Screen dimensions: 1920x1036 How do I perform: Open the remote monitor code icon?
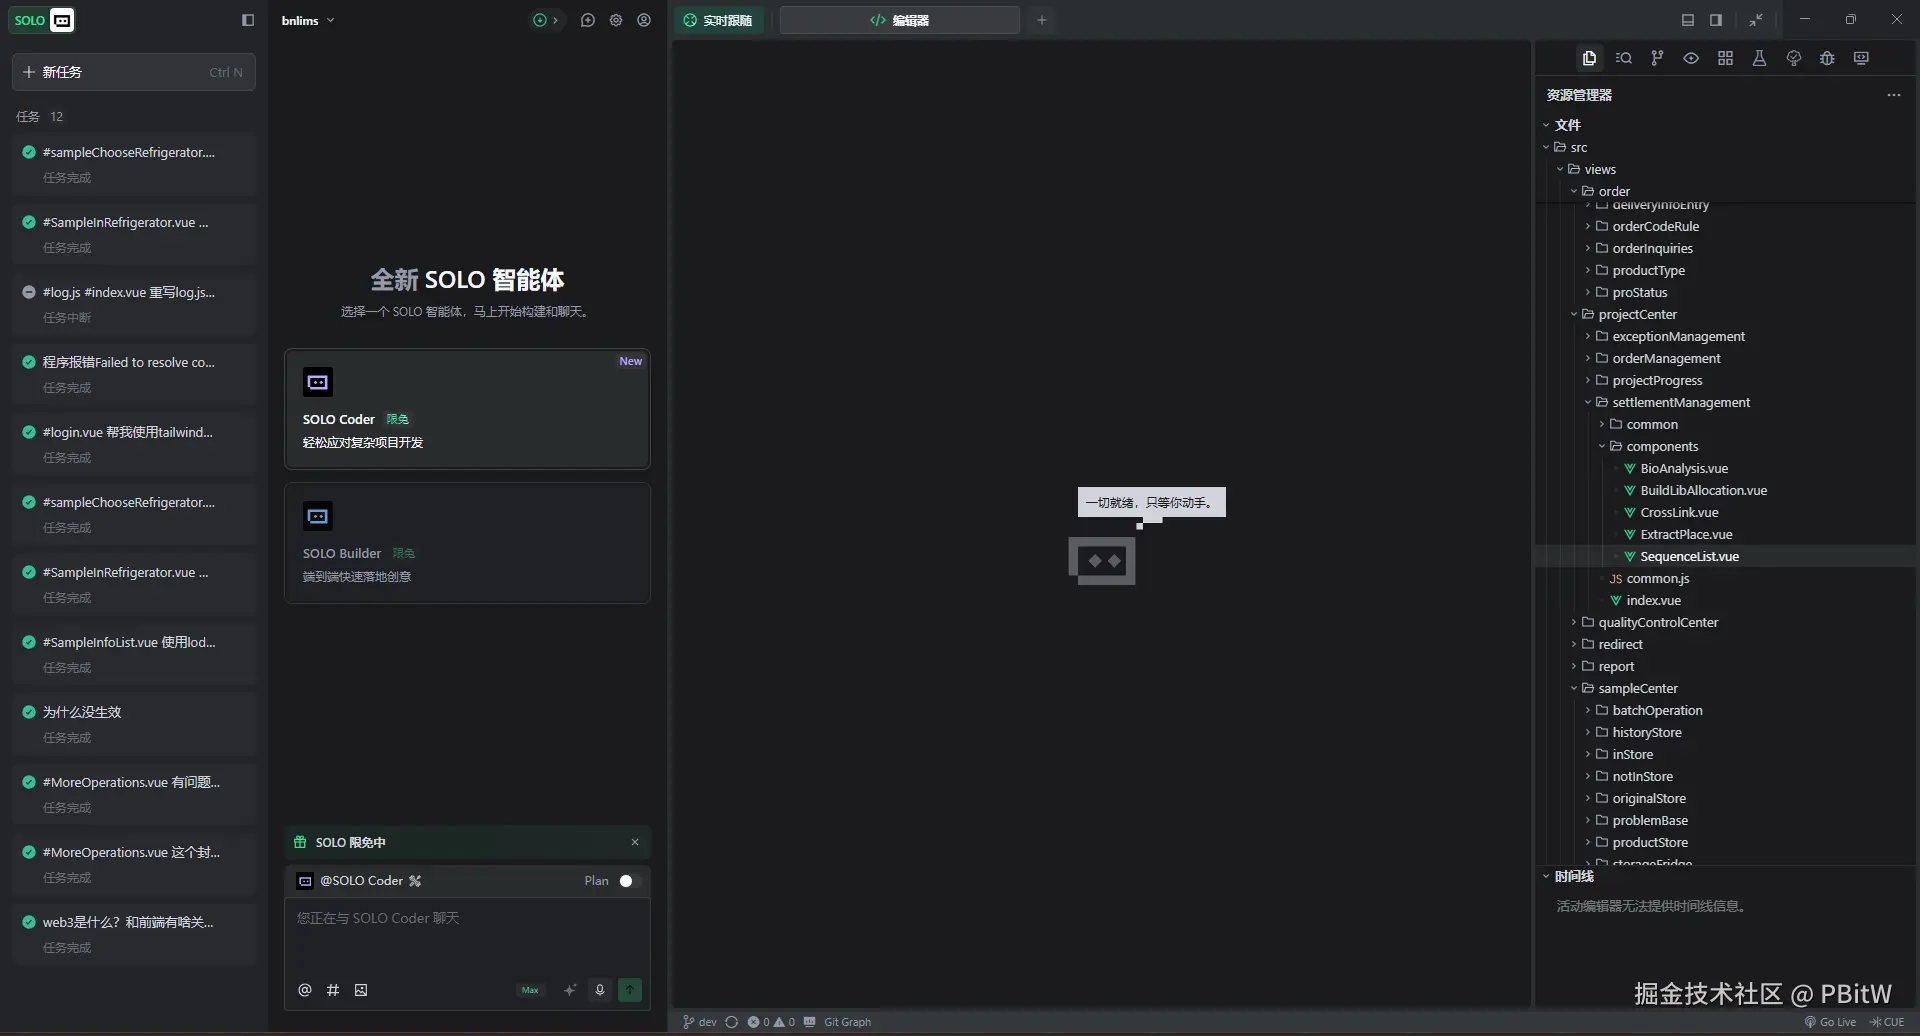(x=1861, y=58)
